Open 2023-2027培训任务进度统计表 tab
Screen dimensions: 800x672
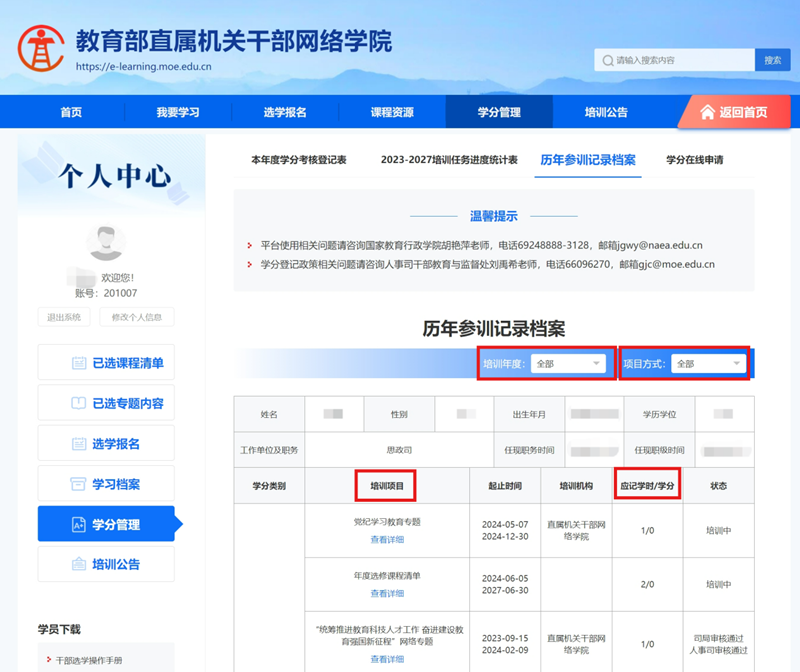point(449,160)
